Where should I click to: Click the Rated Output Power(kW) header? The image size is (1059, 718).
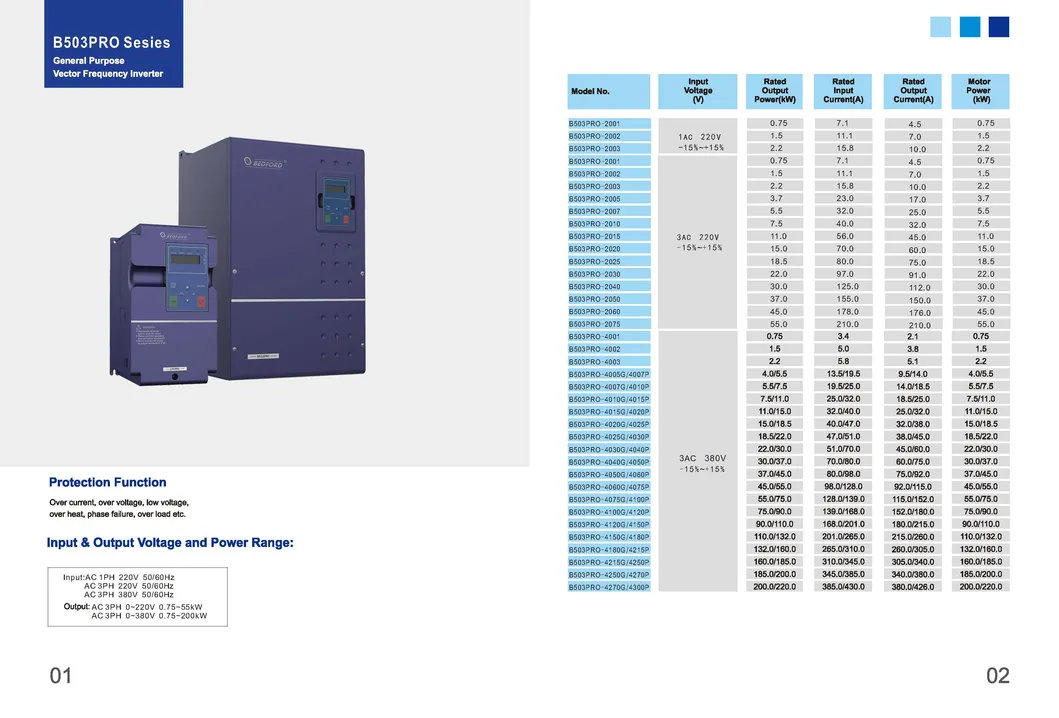pyautogui.click(x=774, y=91)
